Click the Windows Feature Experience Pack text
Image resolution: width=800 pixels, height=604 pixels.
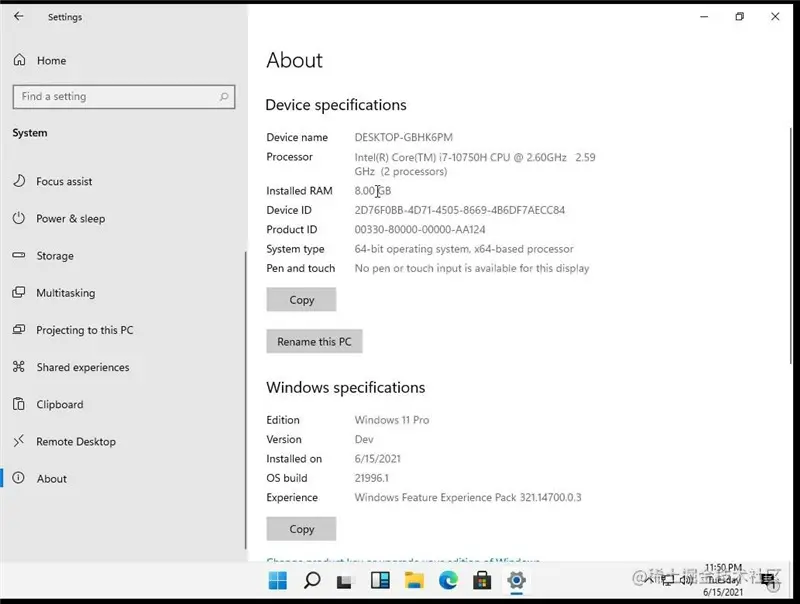tap(468, 497)
